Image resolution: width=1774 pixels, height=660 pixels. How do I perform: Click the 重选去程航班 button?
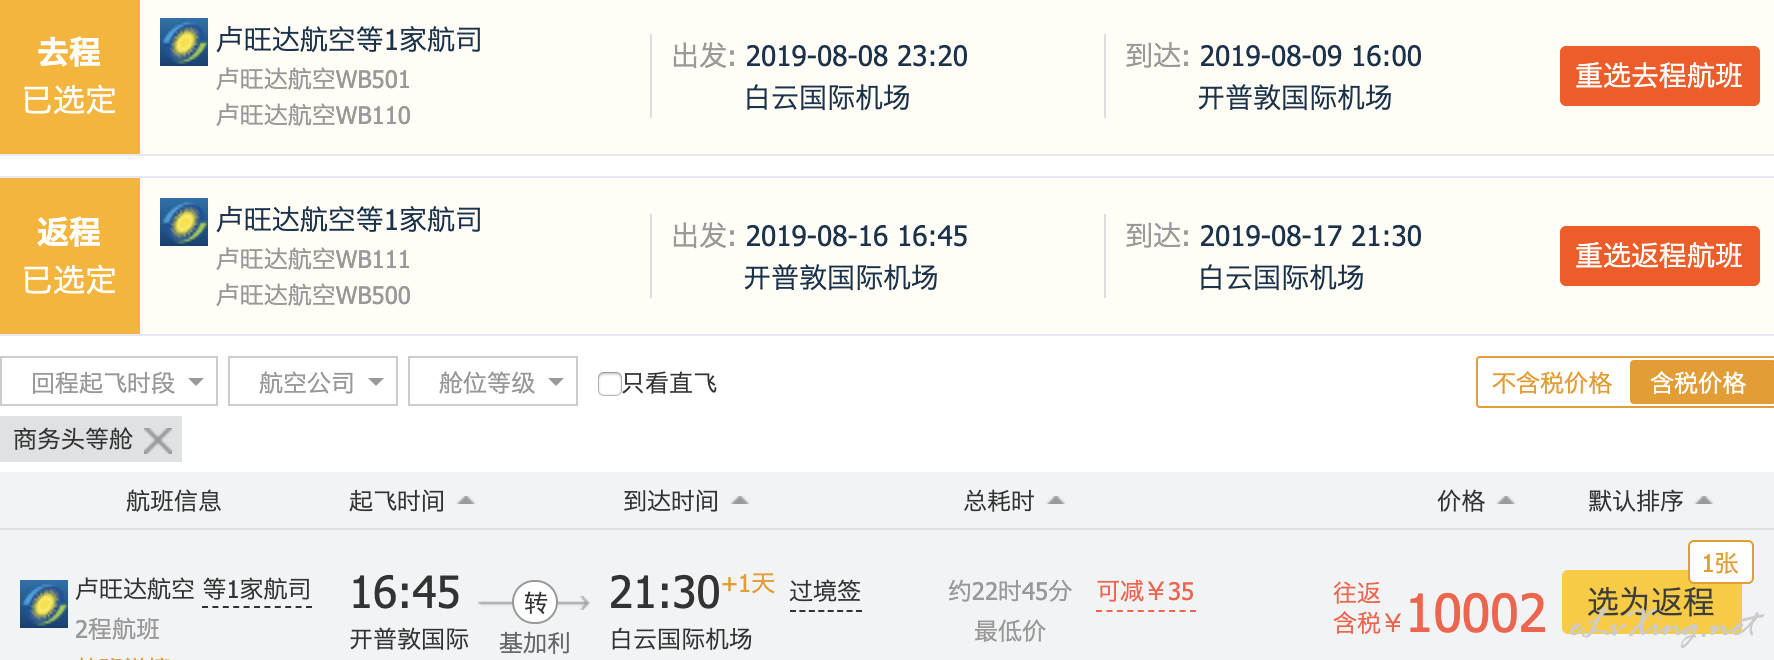click(1659, 76)
